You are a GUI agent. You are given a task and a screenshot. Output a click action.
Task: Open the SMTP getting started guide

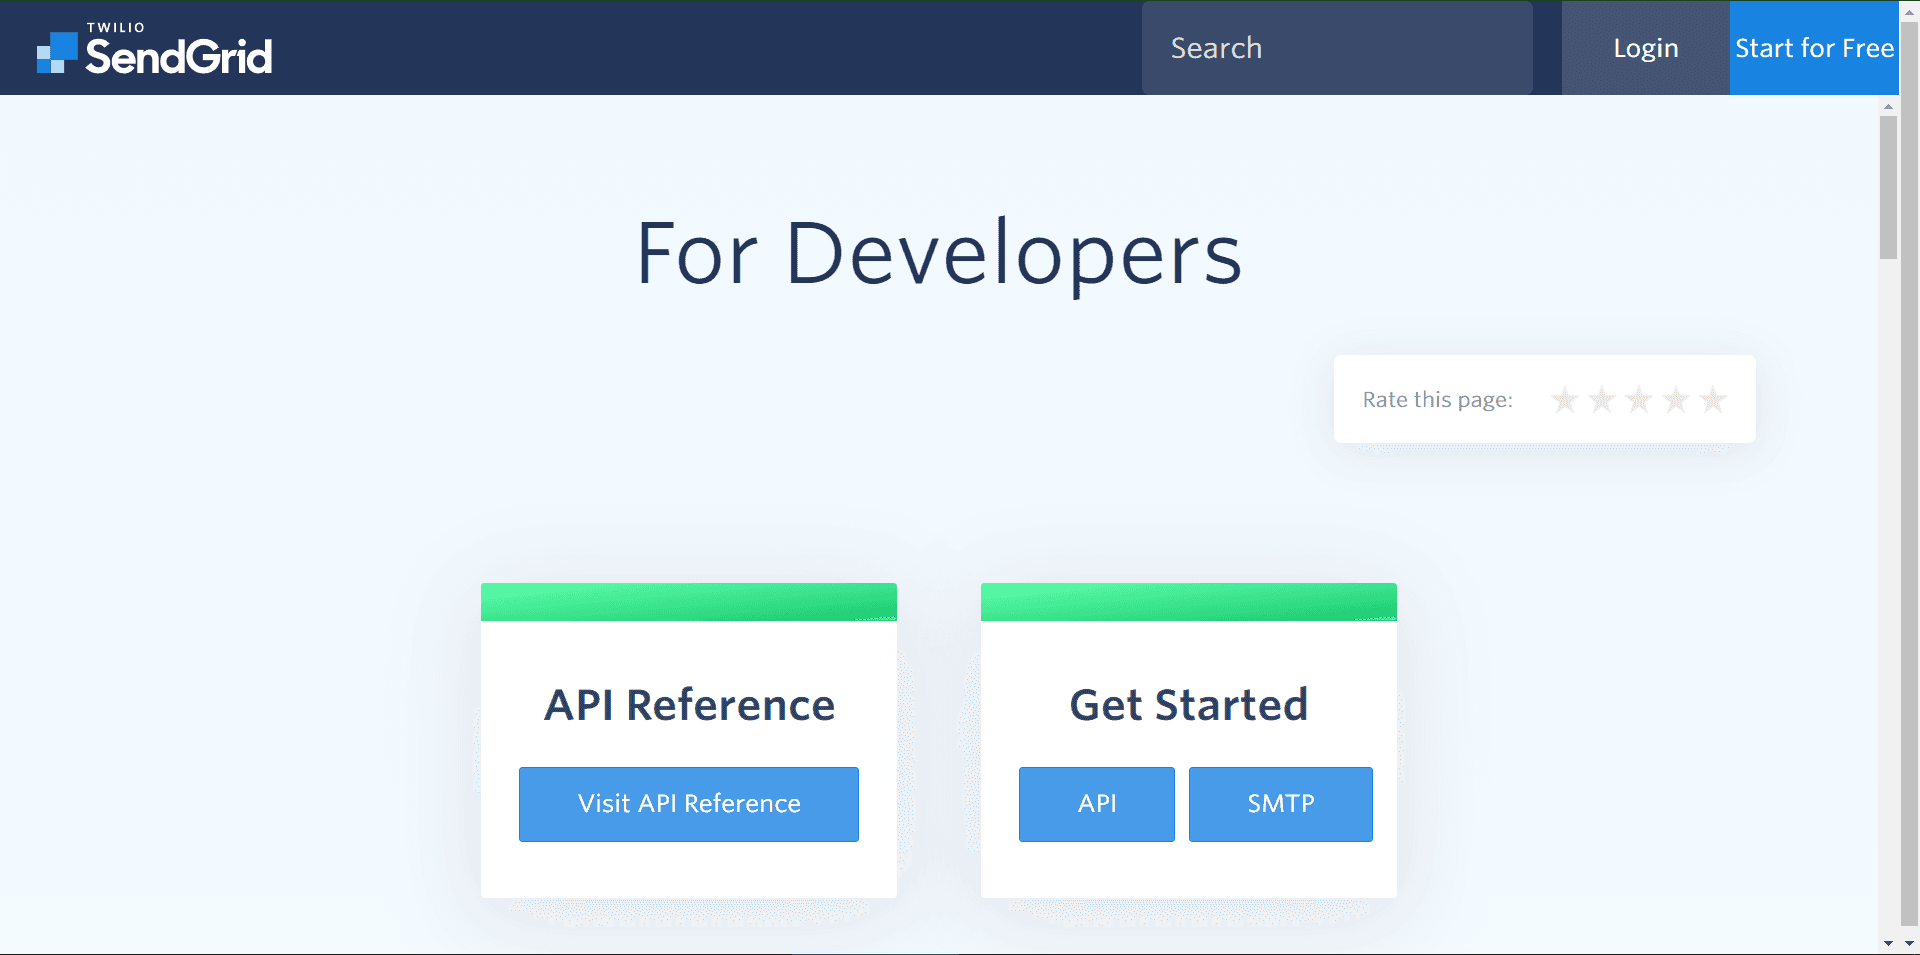tap(1280, 803)
